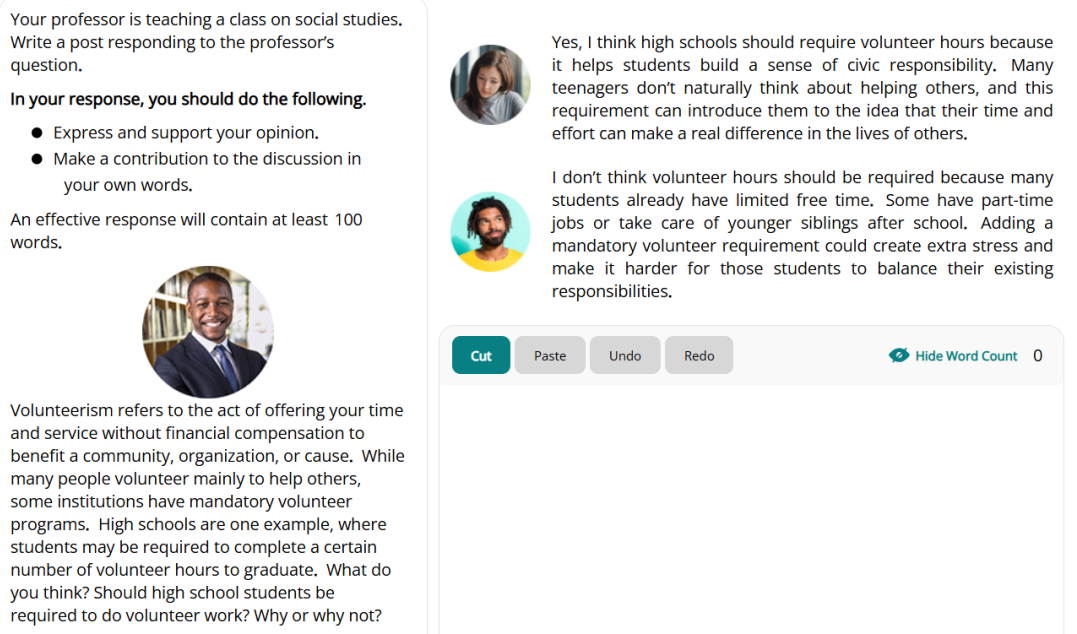Screen dimensions: 1077x634
Task: Toggle the Hide Word Count label
Action: click(x=966, y=356)
